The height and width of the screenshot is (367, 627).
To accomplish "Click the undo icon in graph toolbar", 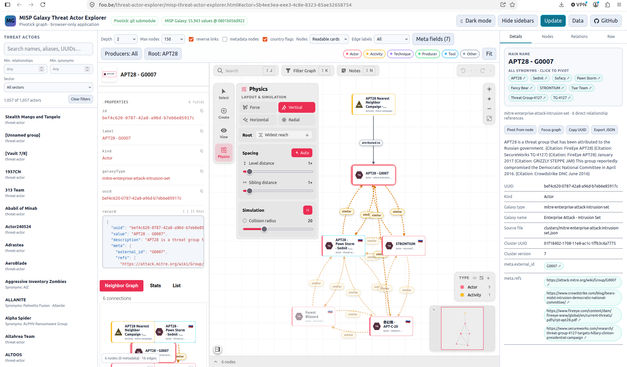I will tap(463, 71).
